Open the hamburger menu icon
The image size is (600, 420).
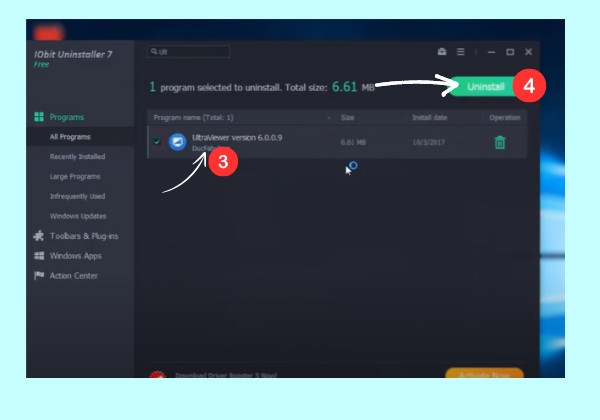[x=461, y=52]
